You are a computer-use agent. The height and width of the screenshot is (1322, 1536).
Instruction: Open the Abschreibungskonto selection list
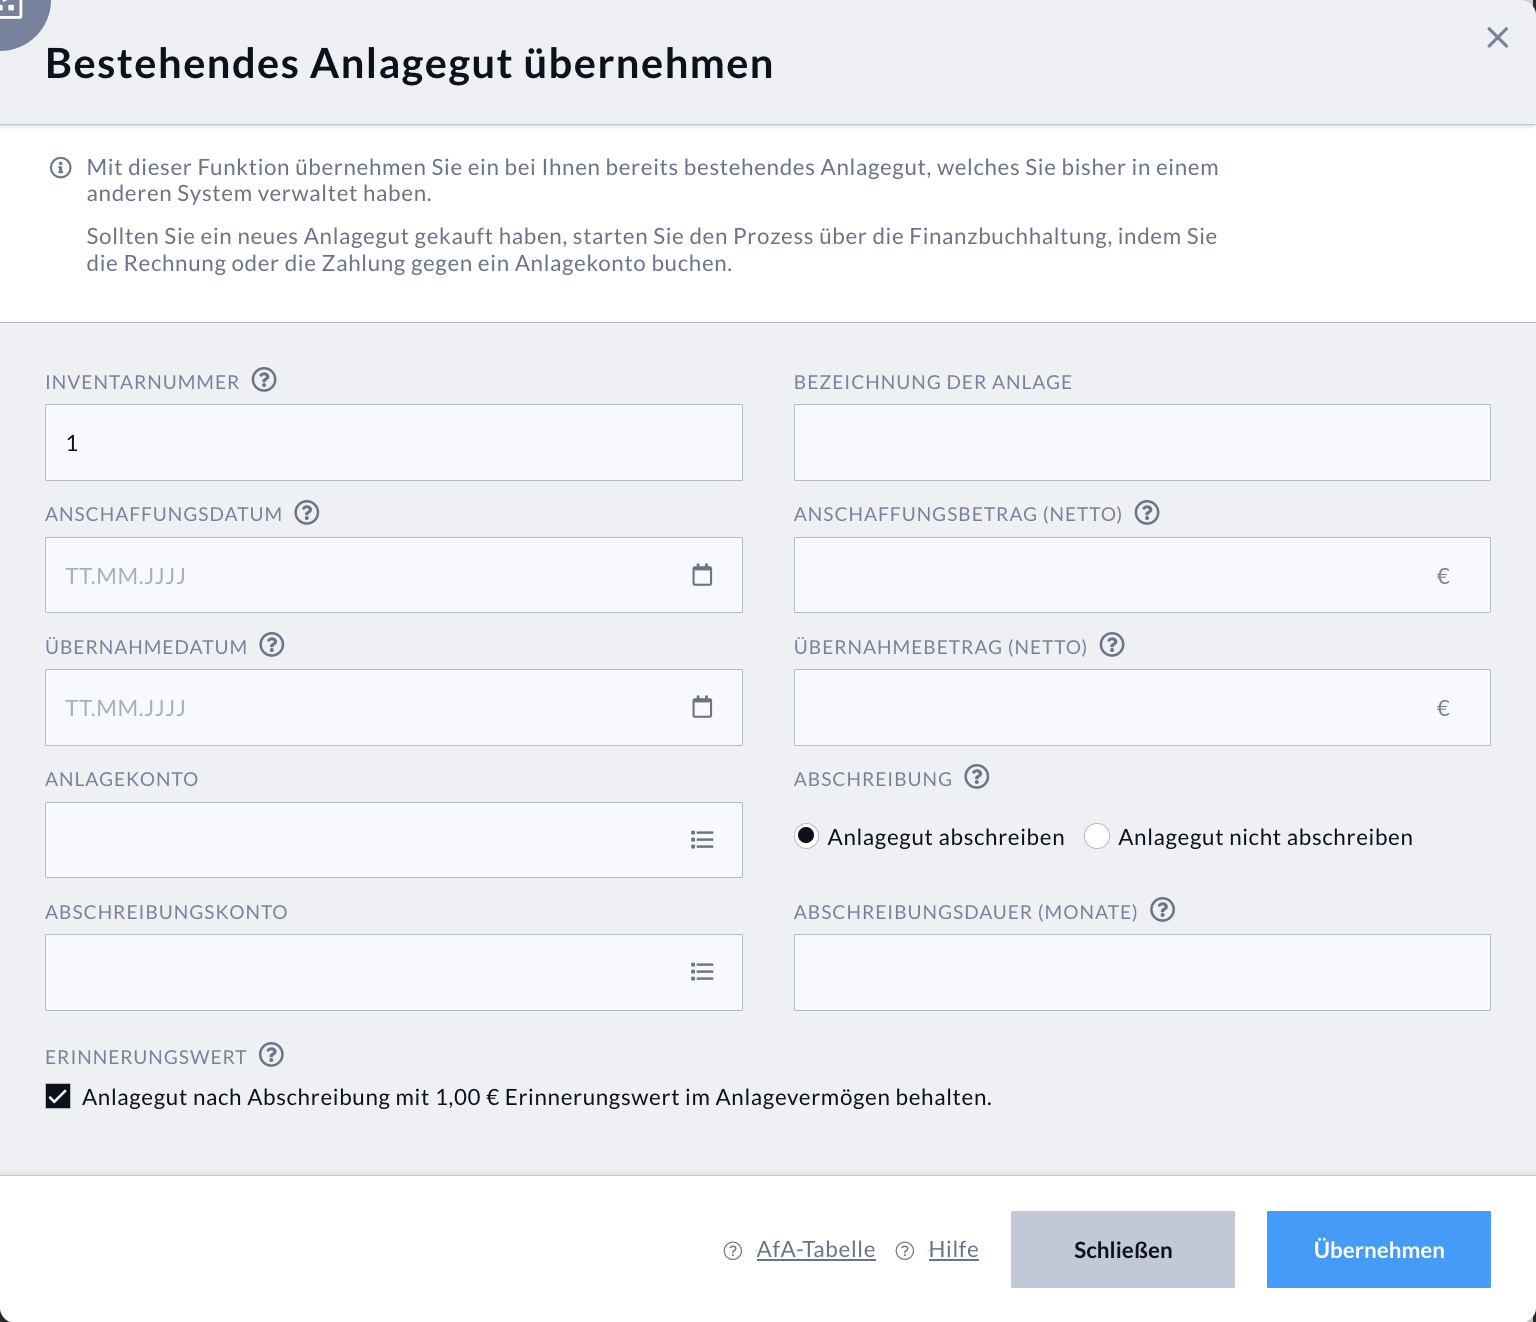point(702,971)
